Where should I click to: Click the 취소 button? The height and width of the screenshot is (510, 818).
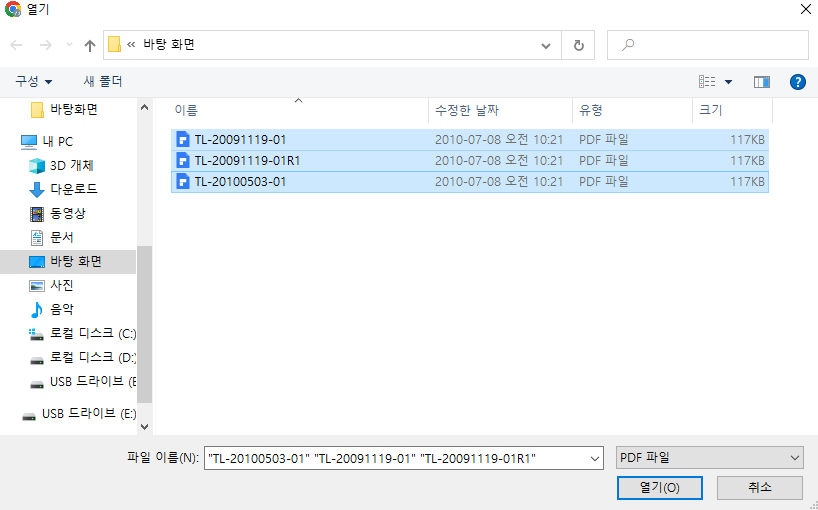pos(760,488)
